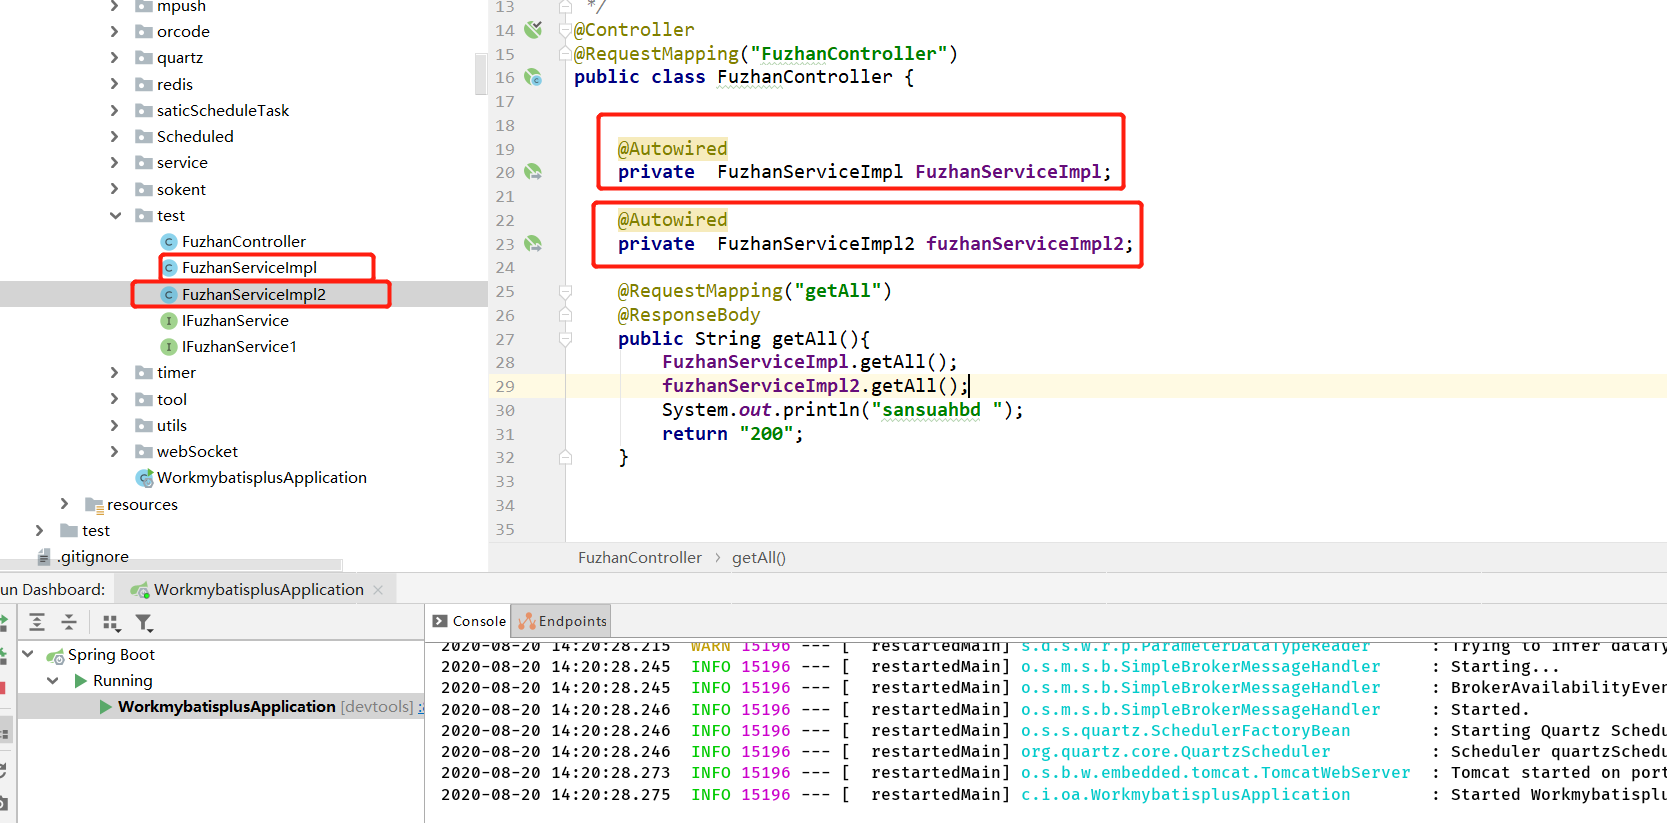
Task: Select the mpush package in project tree
Action: coord(181,7)
